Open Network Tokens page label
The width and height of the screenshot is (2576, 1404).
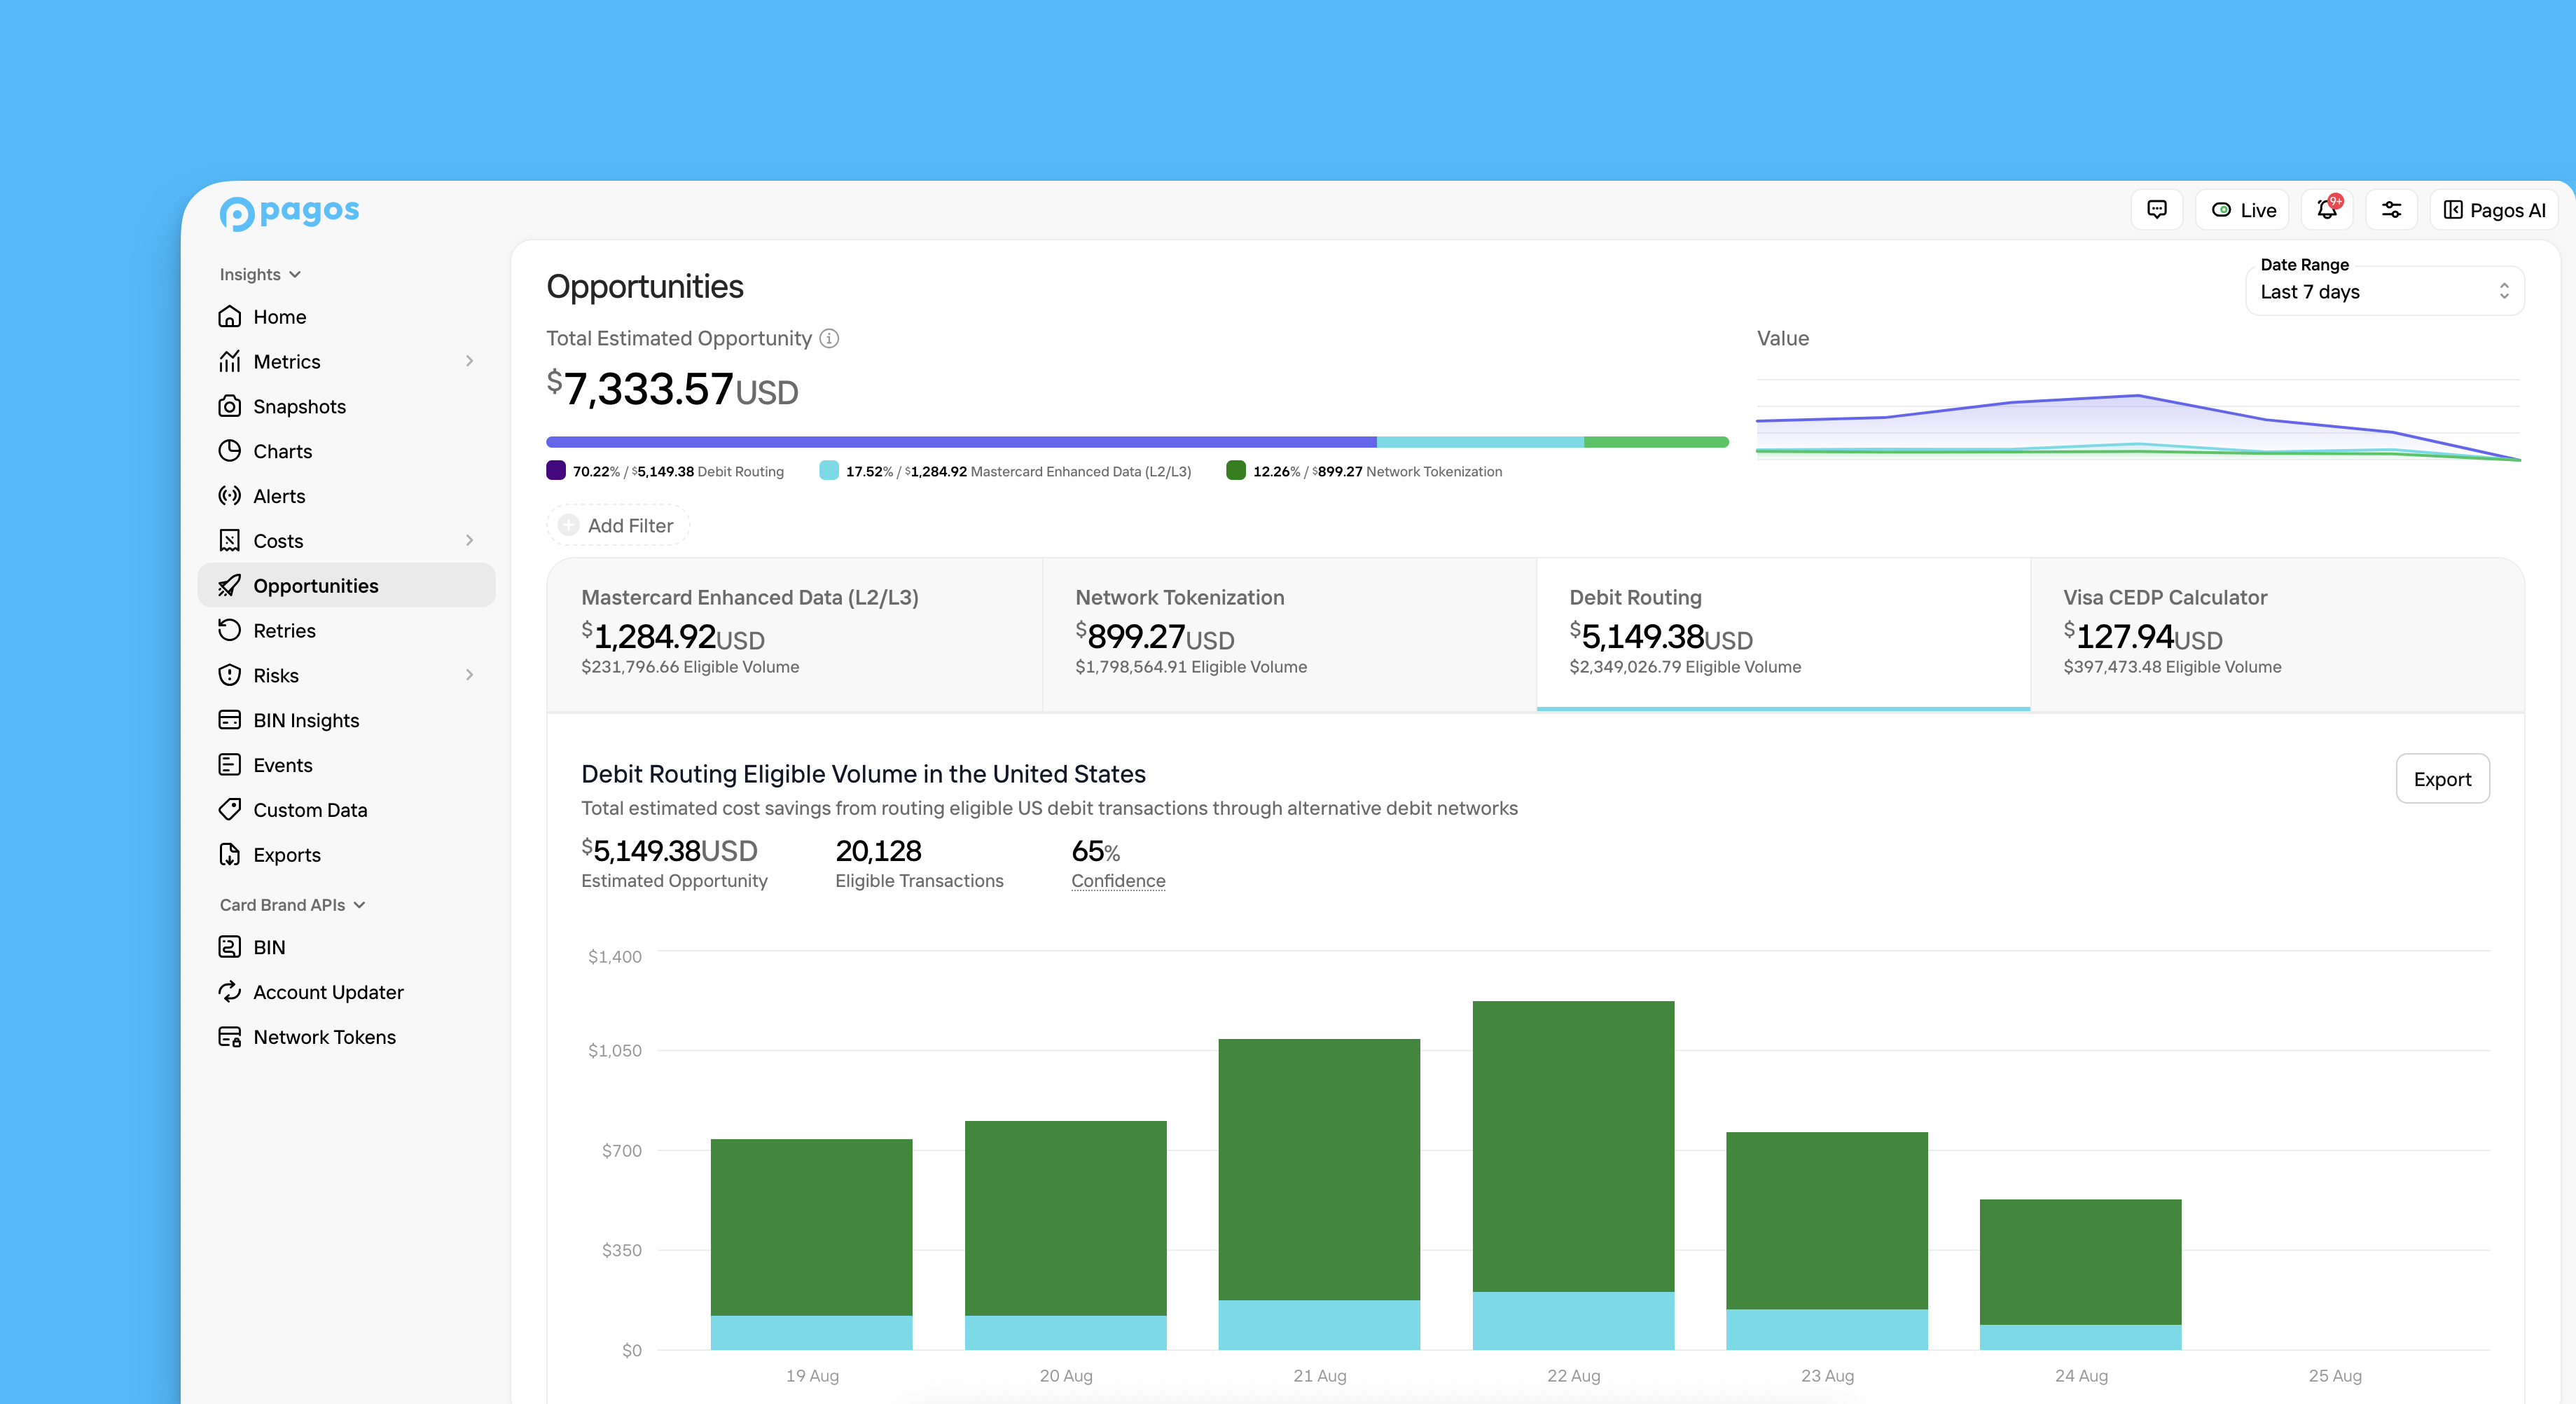coord(324,1037)
